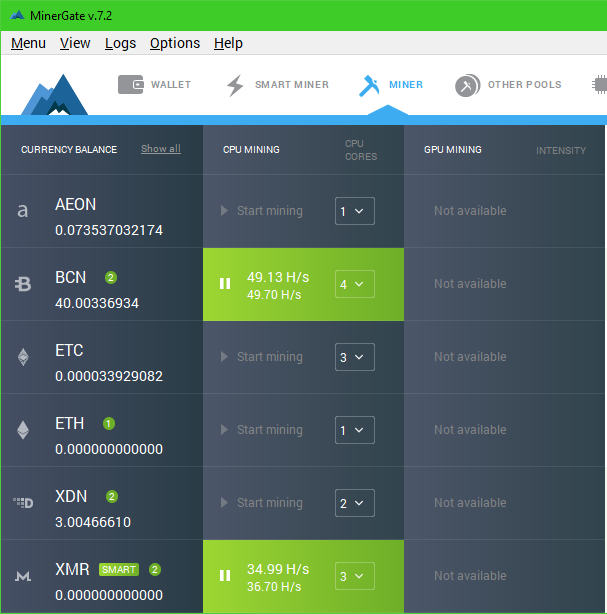Image resolution: width=607 pixels, height=614 pixels.
Task: Pause BCN mining
Action: [225, 284]
